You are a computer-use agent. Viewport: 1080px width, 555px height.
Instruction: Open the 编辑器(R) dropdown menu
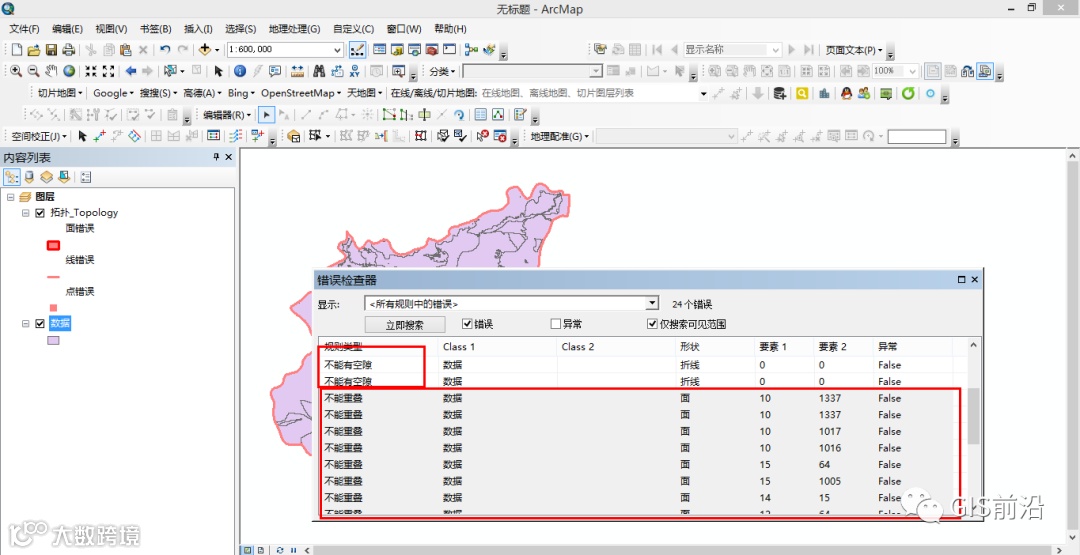click(x=227, y=115)
